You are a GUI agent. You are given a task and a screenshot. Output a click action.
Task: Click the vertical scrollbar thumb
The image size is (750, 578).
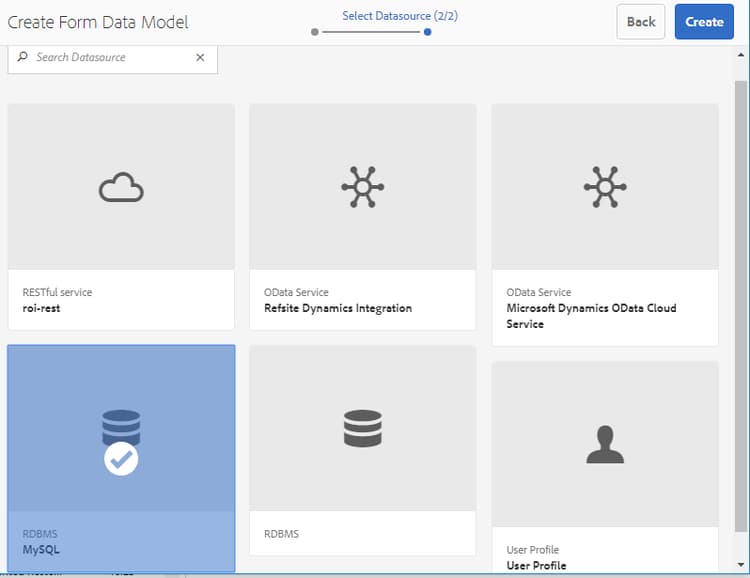[740, 306]
